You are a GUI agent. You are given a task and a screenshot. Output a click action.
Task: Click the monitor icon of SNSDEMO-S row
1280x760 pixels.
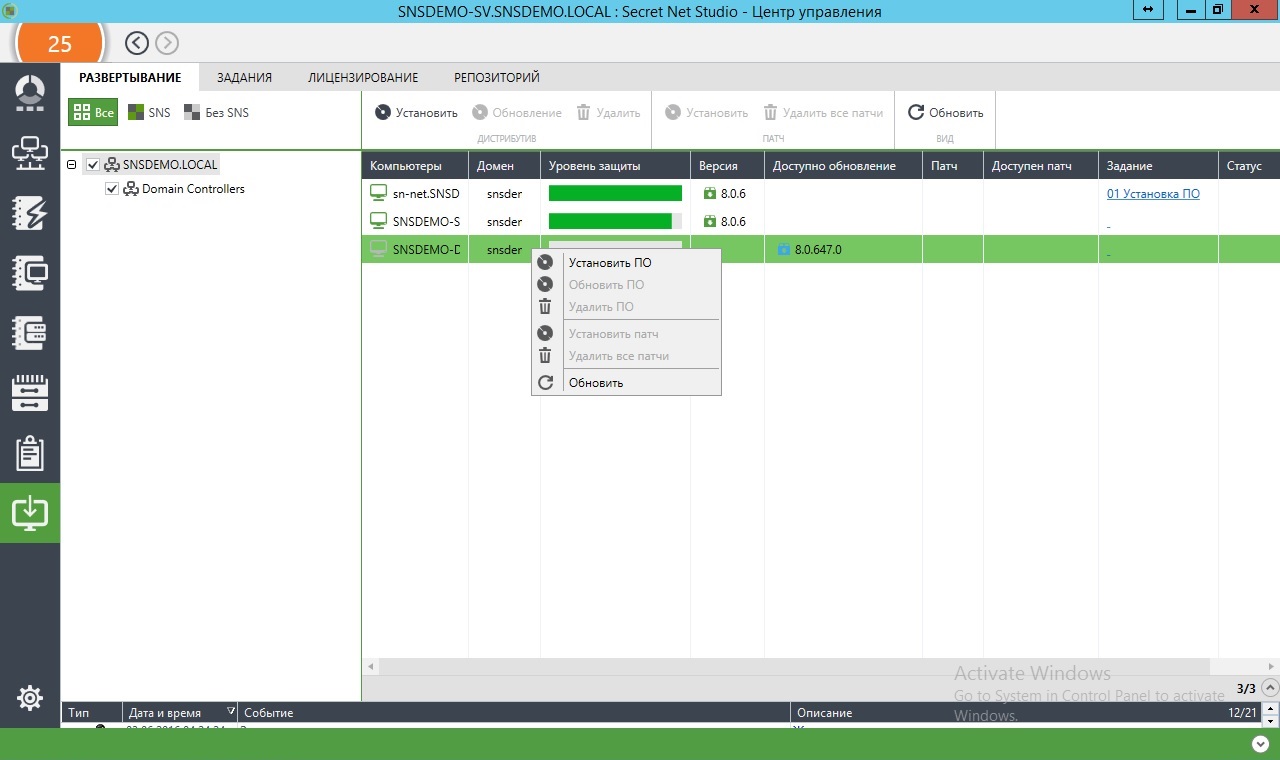coord(378,221)
